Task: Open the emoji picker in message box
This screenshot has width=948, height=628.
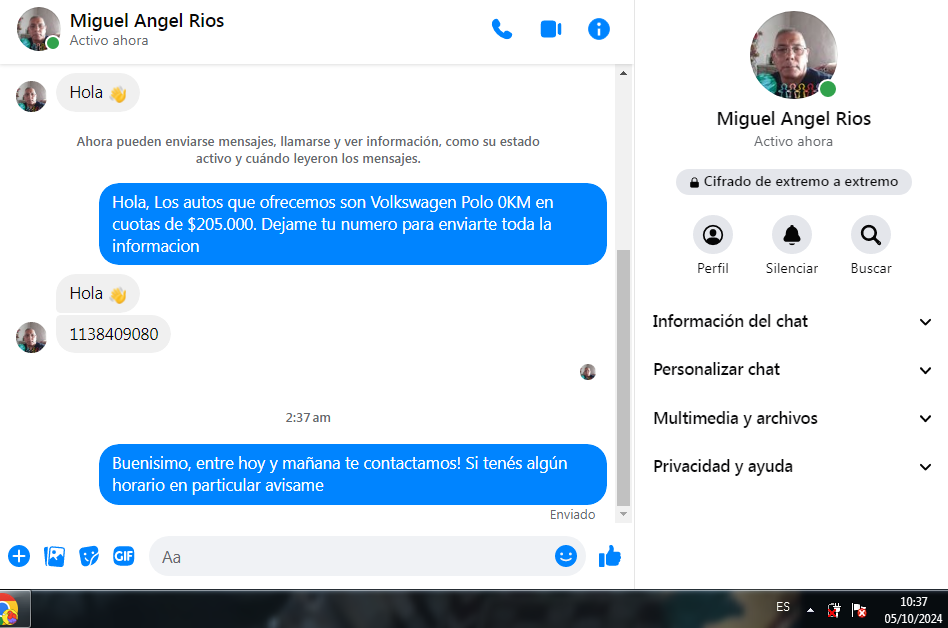Action: coord(566,556)
